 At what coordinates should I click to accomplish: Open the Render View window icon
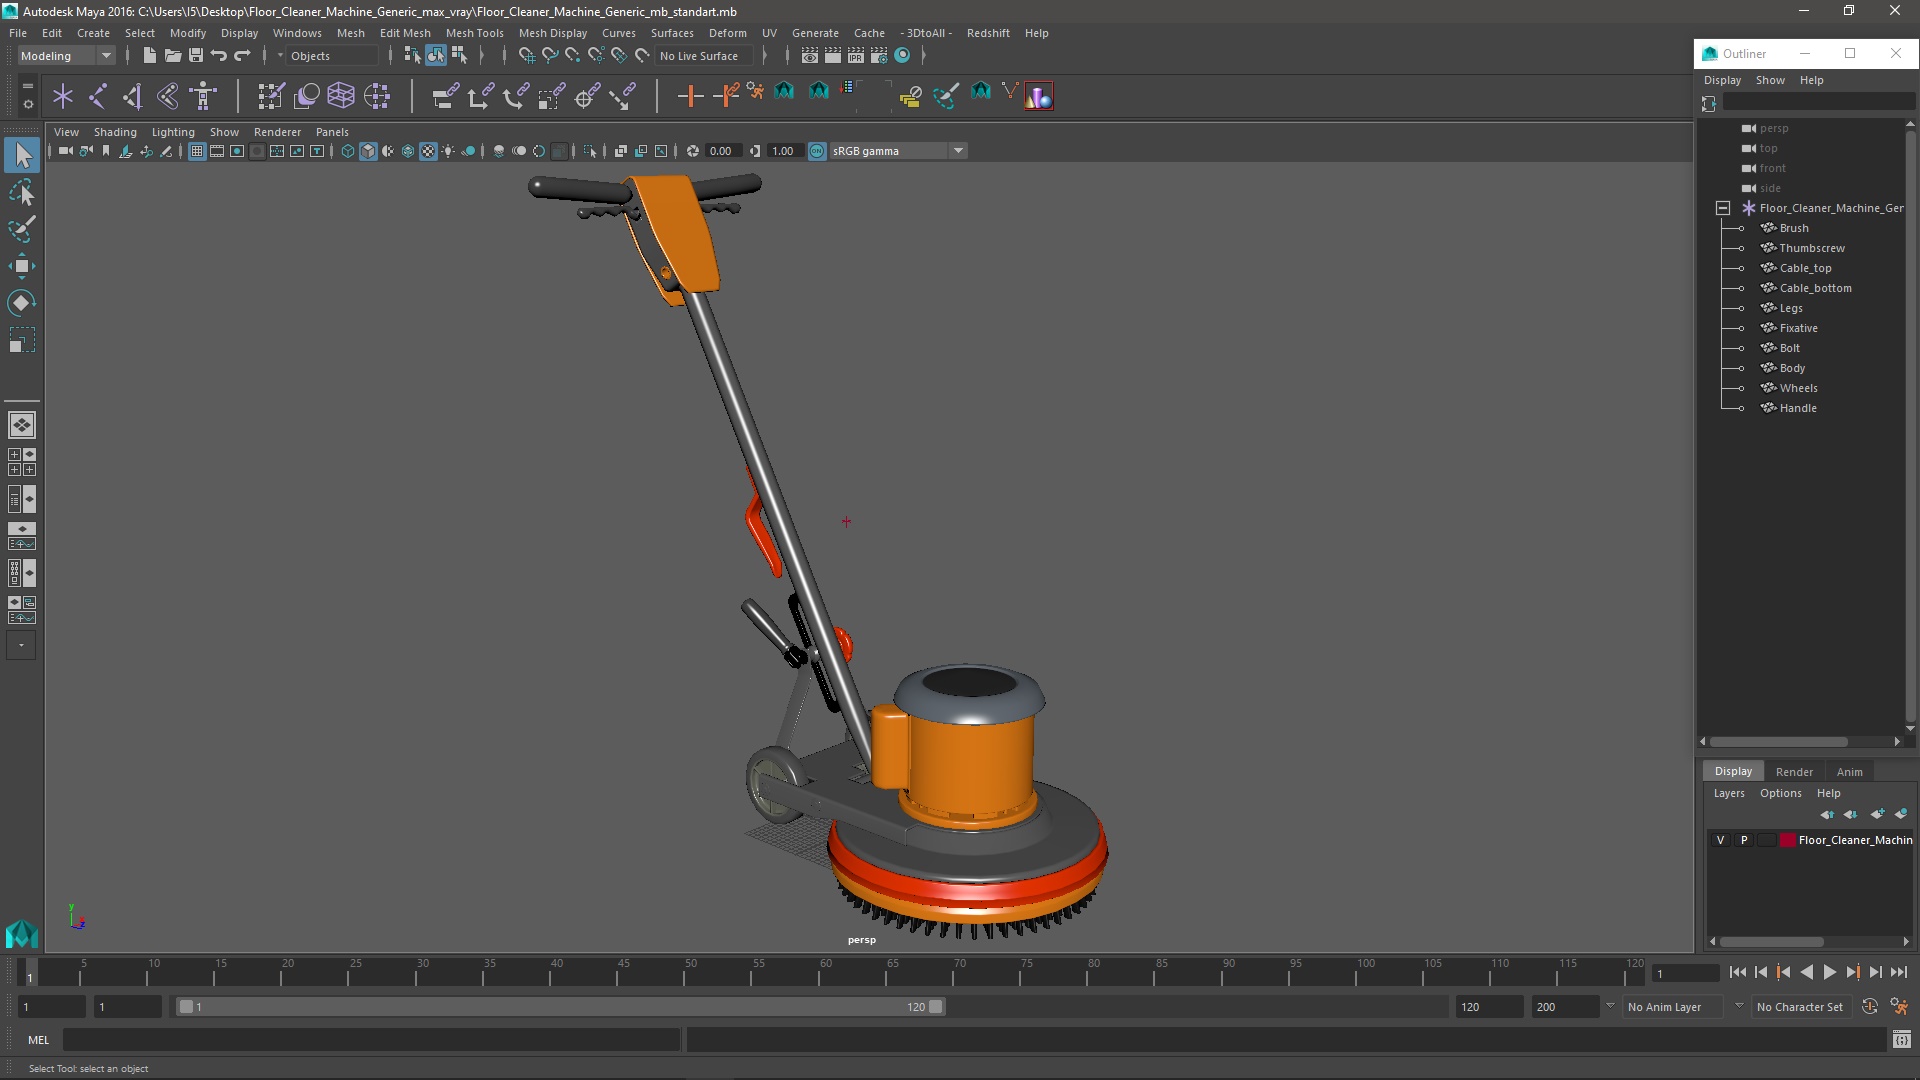pyautogui.click(x=810, y=56)
